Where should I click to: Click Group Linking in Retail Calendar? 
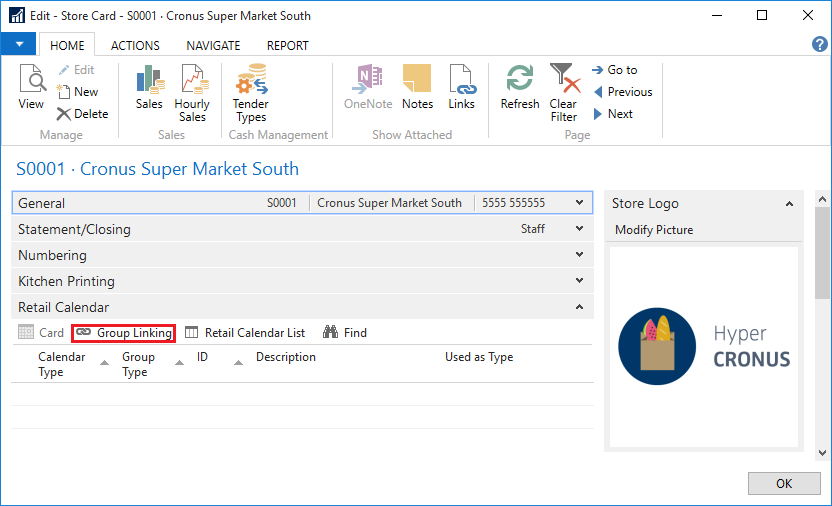(x=124, y=333)
